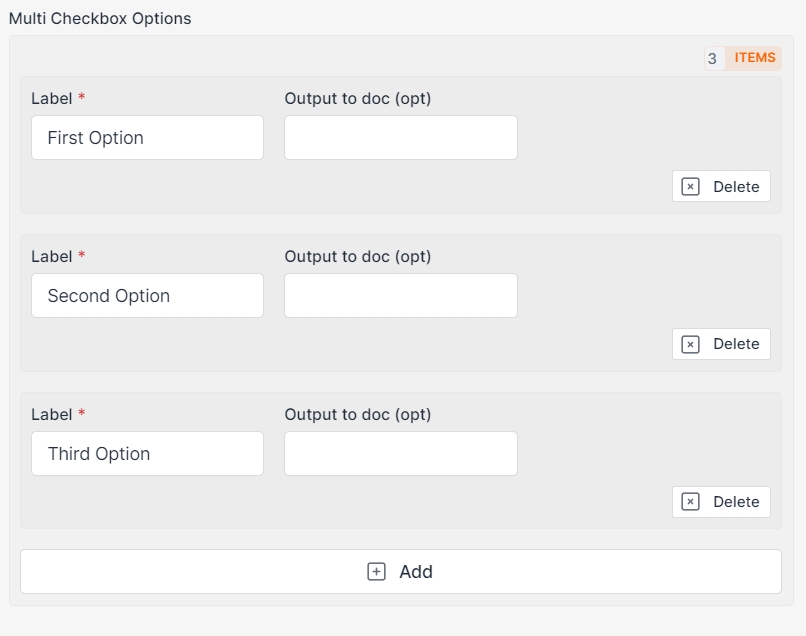
Task: Click the X icon in the second Delete button
Action: pos(690,344)
